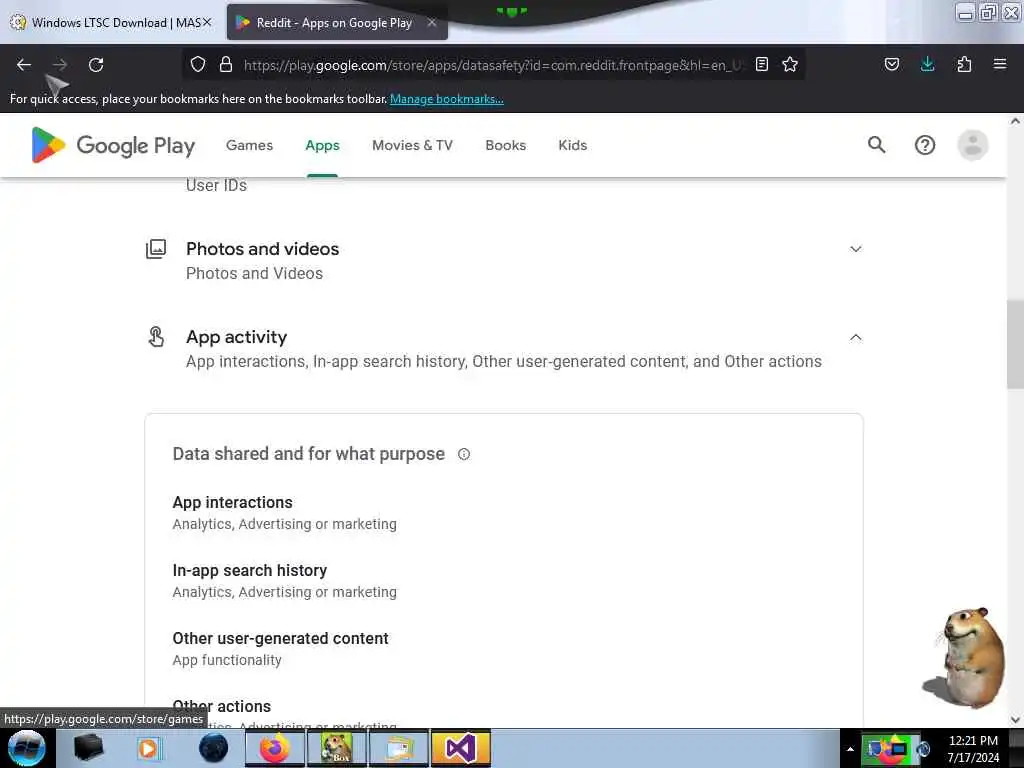Viewport: 1024px width, 768px height.
Task: Click the Photos and videos gallery icon
Action: click(x=156, y=249)
